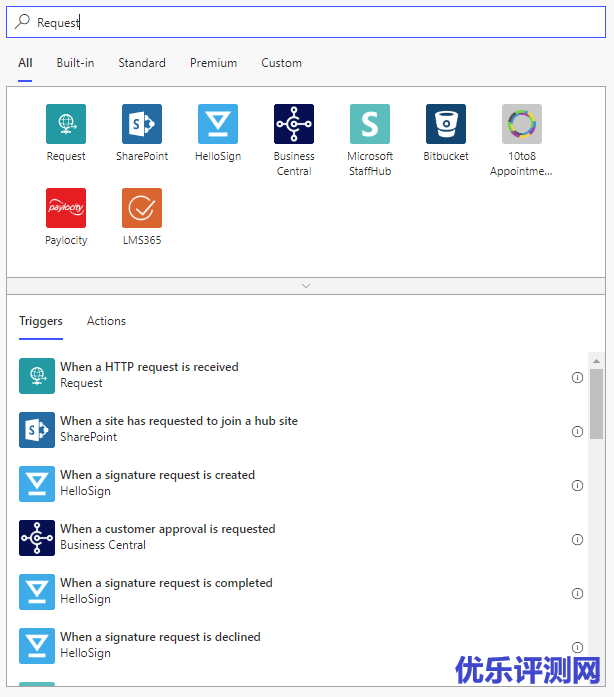614x697 pixels.
Task: Click the connector search input field
Action: [x=306, y=22]
